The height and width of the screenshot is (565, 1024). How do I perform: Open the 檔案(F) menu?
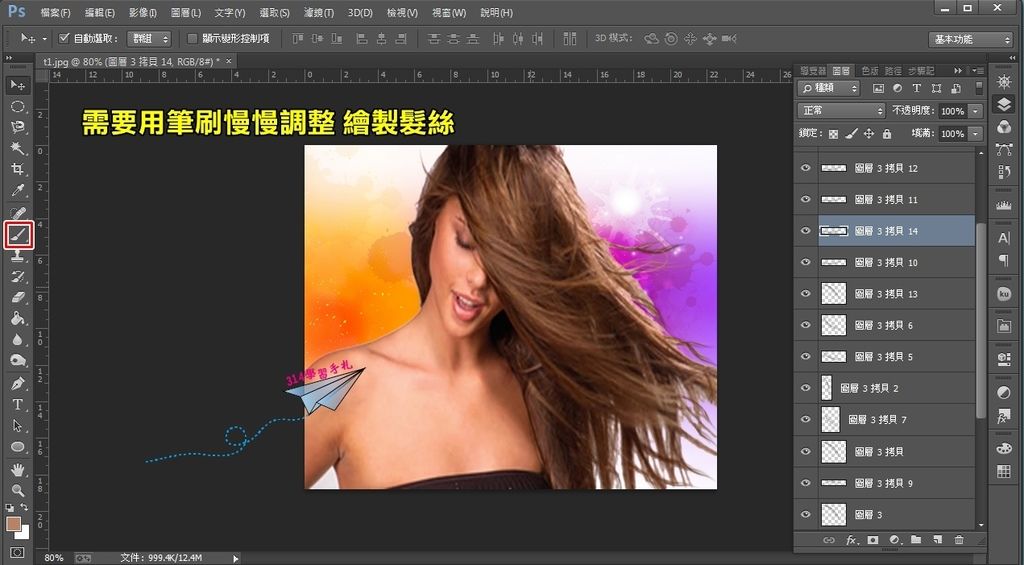(56, 13)
